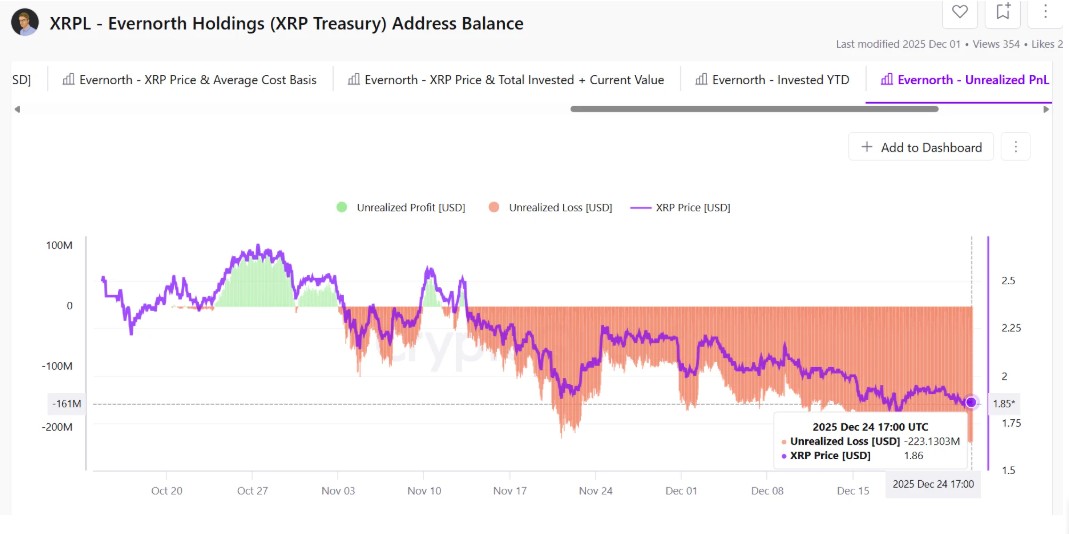Toggle the Unrealized Profit [USD] legend series

click(x=400, y=208)
